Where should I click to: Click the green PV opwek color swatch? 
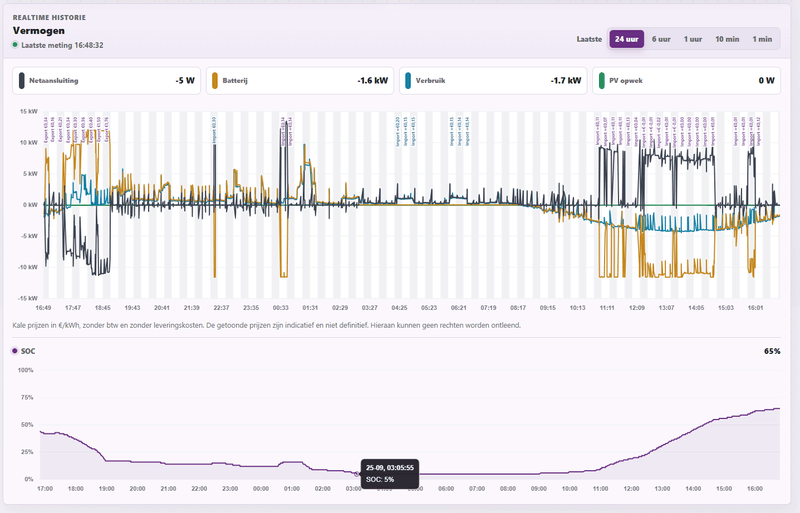pyautogui.click(x=602, y=81)
